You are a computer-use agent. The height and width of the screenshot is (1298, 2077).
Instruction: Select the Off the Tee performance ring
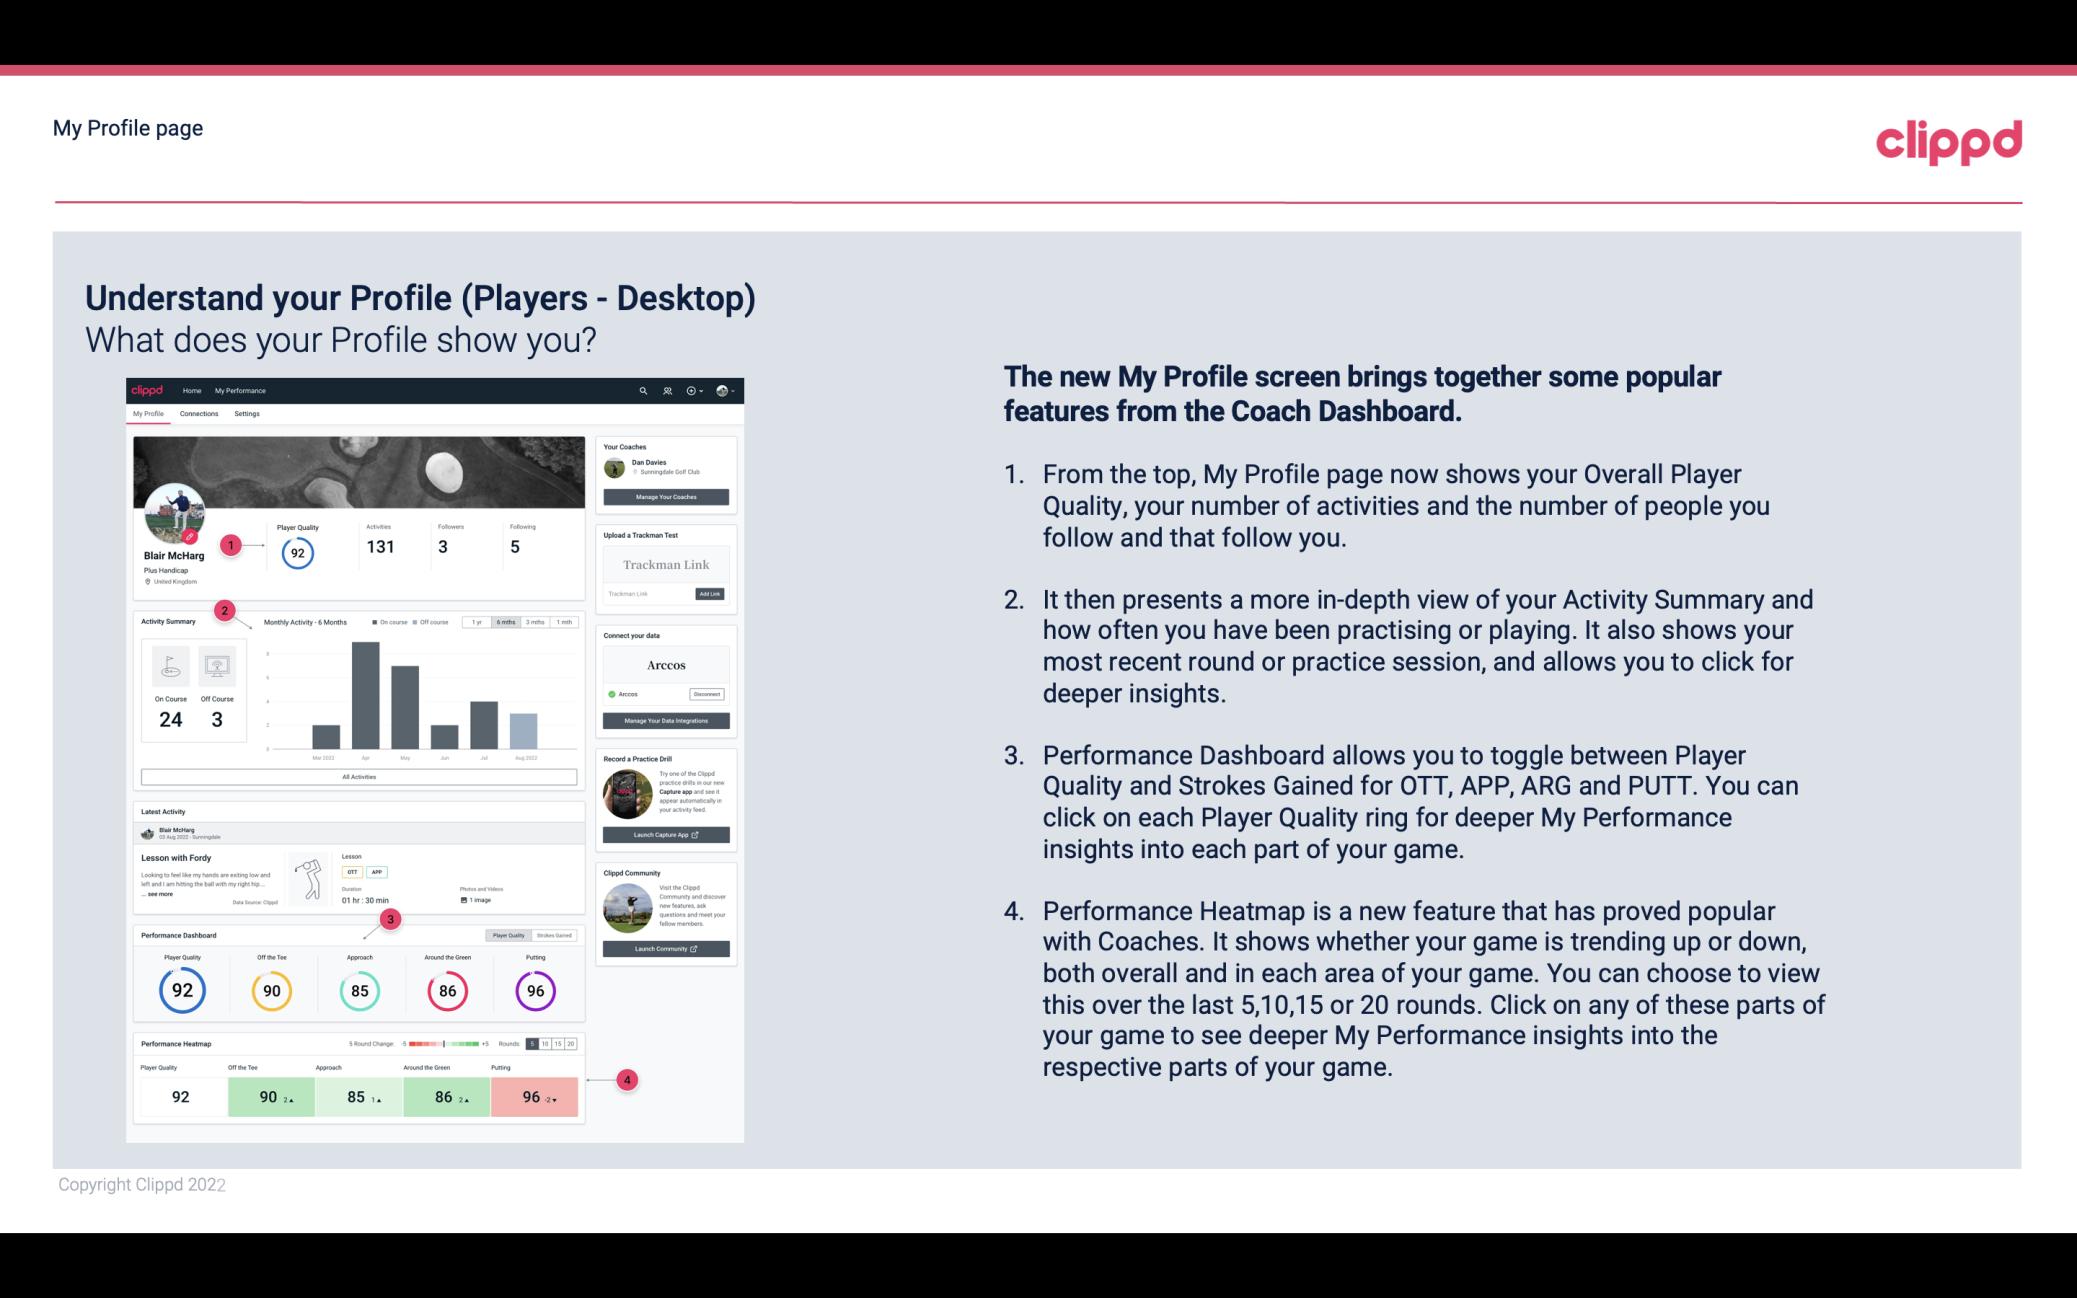coord(272,990)
